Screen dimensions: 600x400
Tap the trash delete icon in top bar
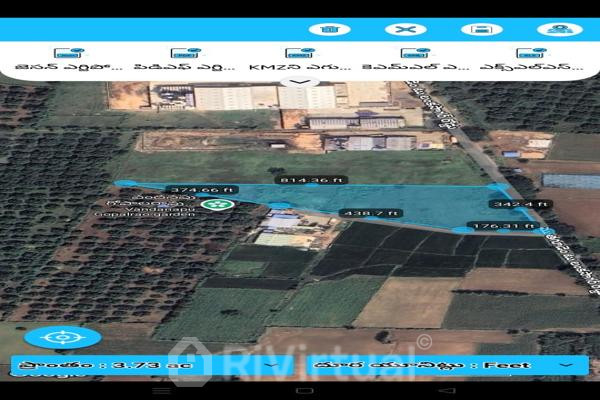pyautogui.click(x=328, y=28)
